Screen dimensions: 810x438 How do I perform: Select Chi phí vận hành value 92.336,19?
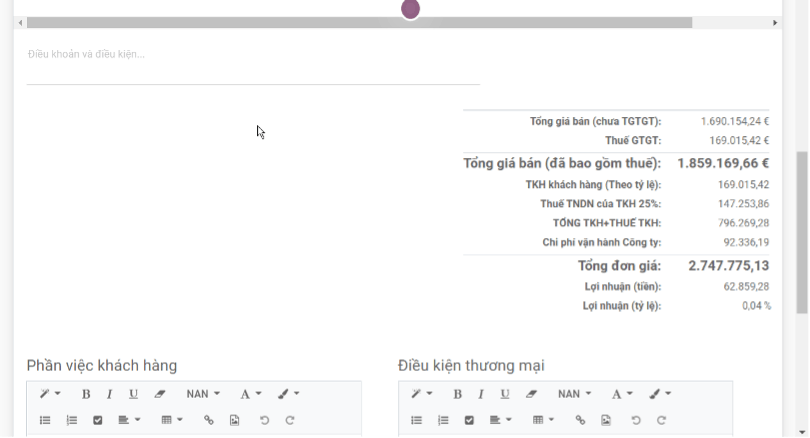click(746, 242)
